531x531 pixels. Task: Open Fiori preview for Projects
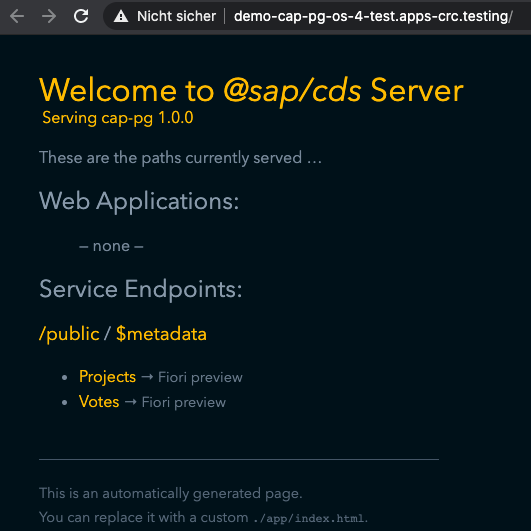coord(200,377)
